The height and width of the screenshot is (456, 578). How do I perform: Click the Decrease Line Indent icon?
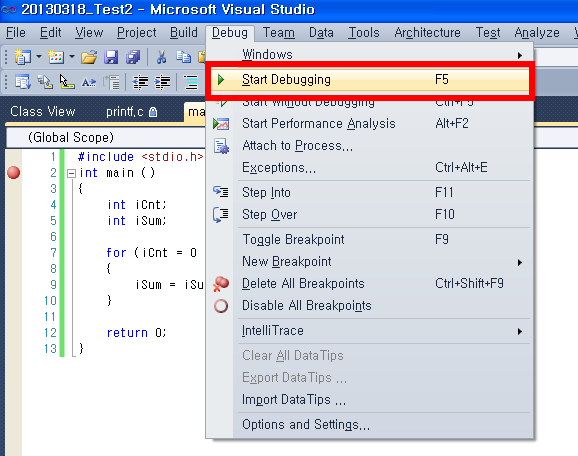tap(140, 82)
